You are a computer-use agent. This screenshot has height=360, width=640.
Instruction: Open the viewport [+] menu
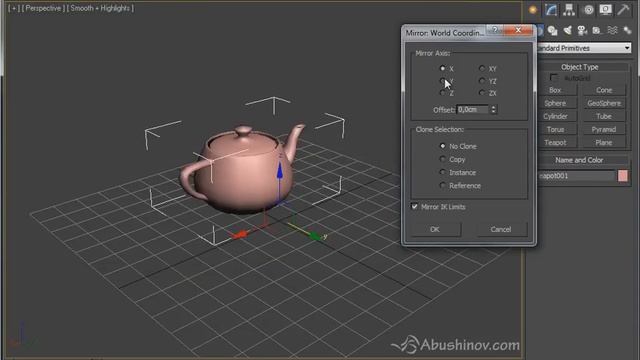(13, 8)
